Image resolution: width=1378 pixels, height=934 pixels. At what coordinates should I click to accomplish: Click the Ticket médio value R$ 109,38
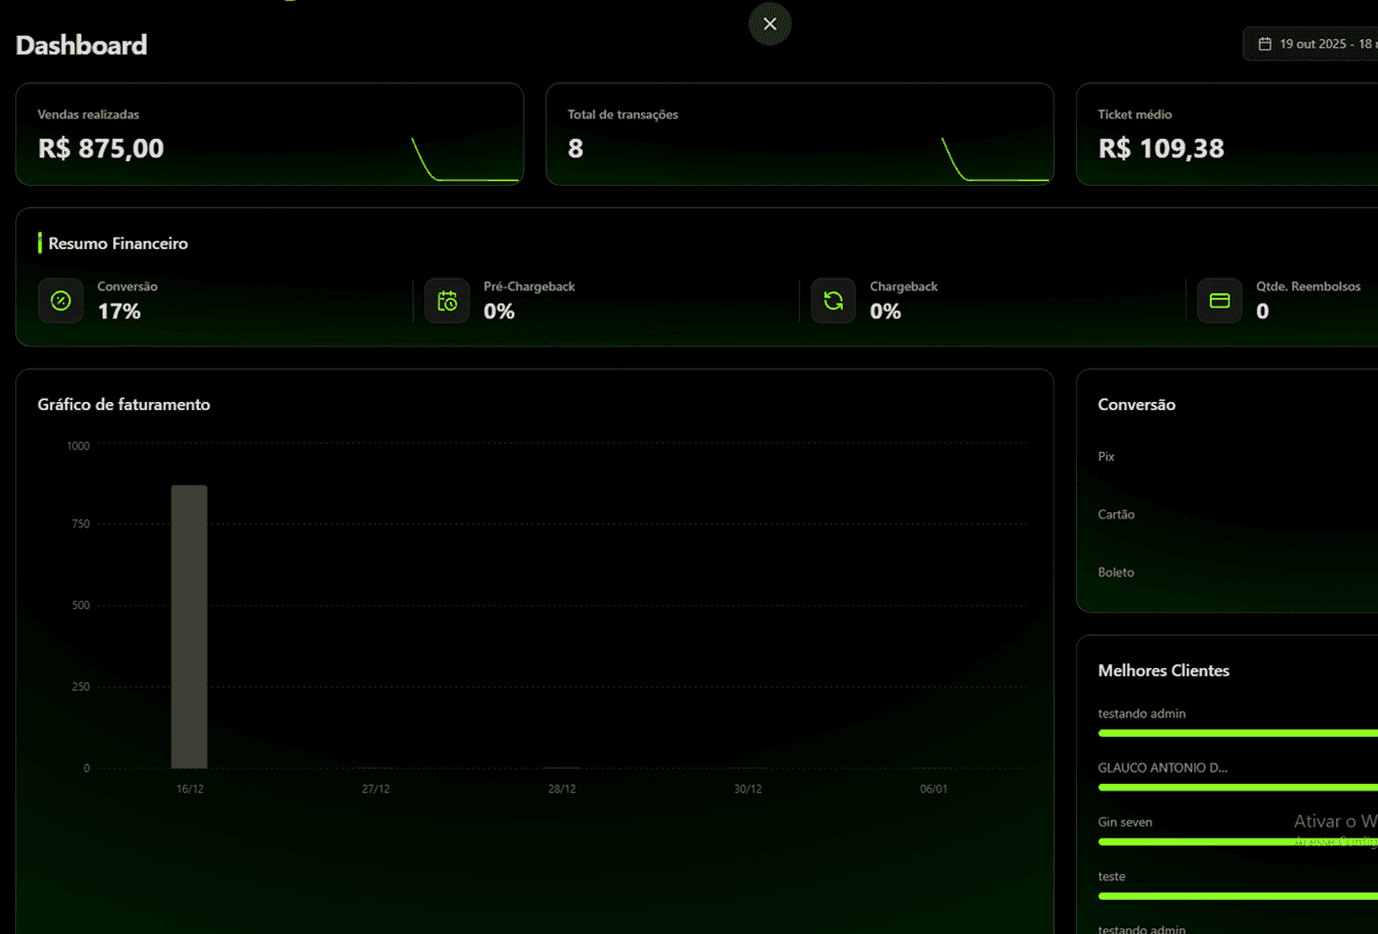(1161, 148)
